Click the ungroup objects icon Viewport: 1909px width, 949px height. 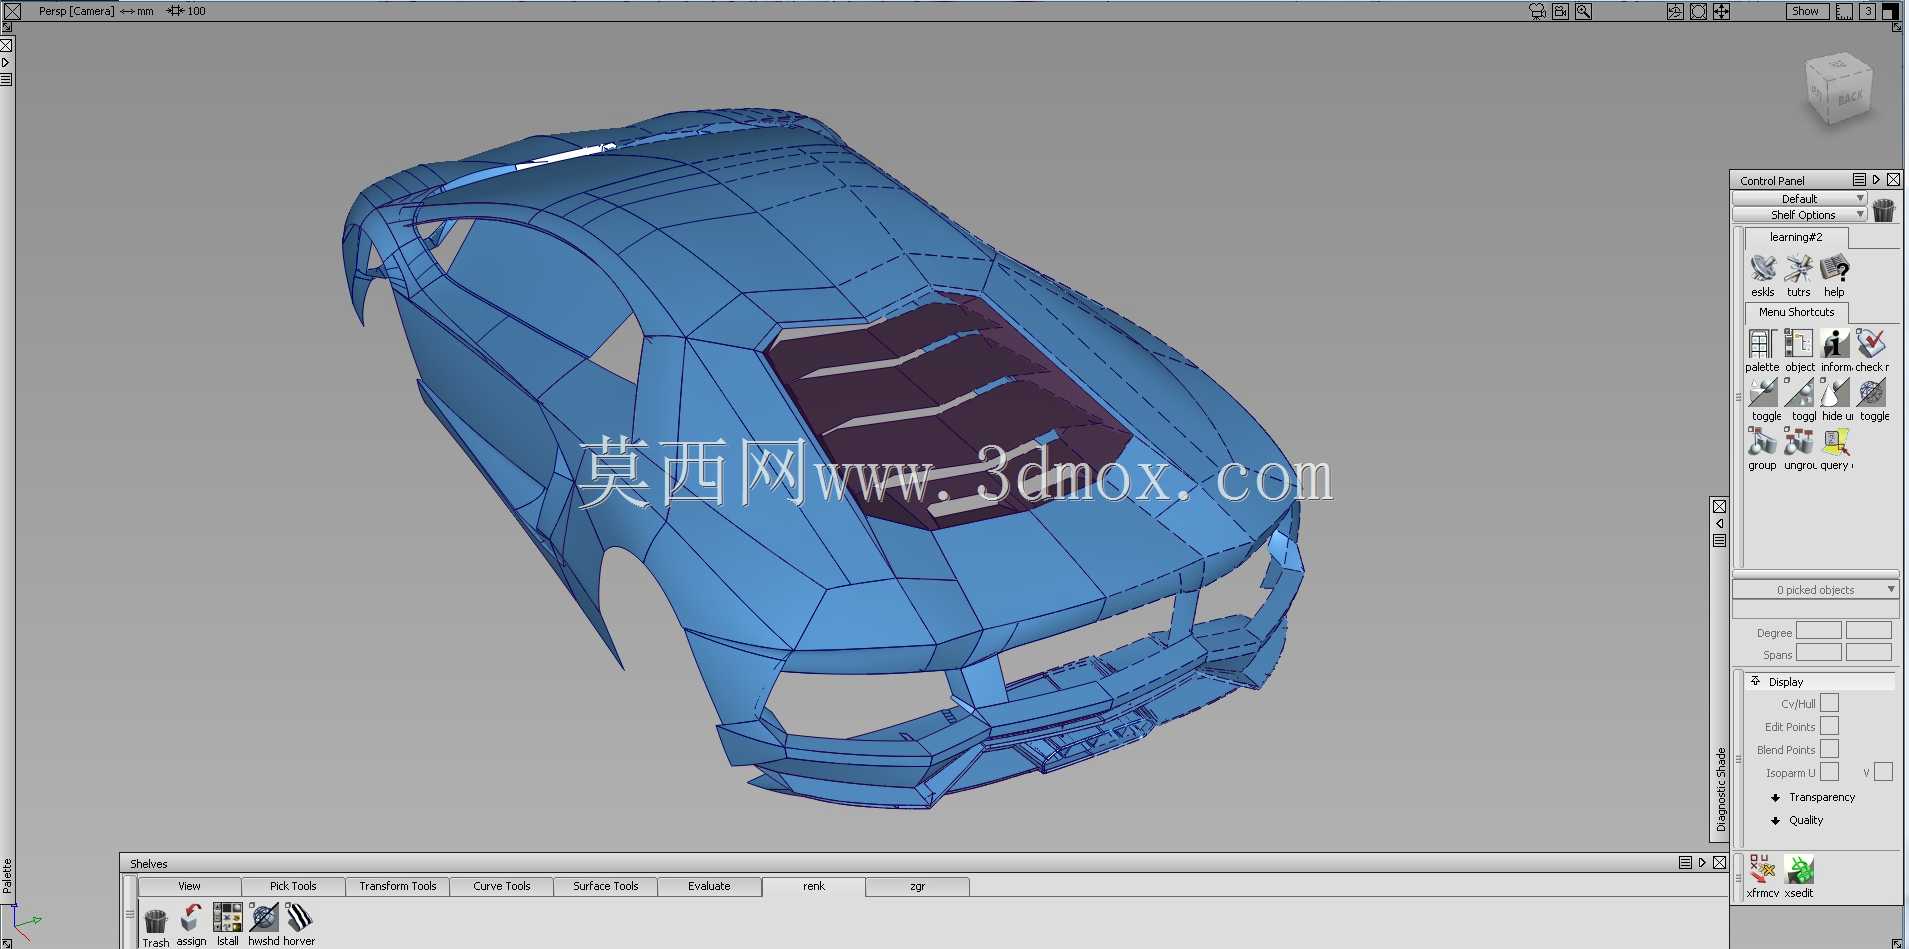pyautogui.click(x=1798, y=441)
